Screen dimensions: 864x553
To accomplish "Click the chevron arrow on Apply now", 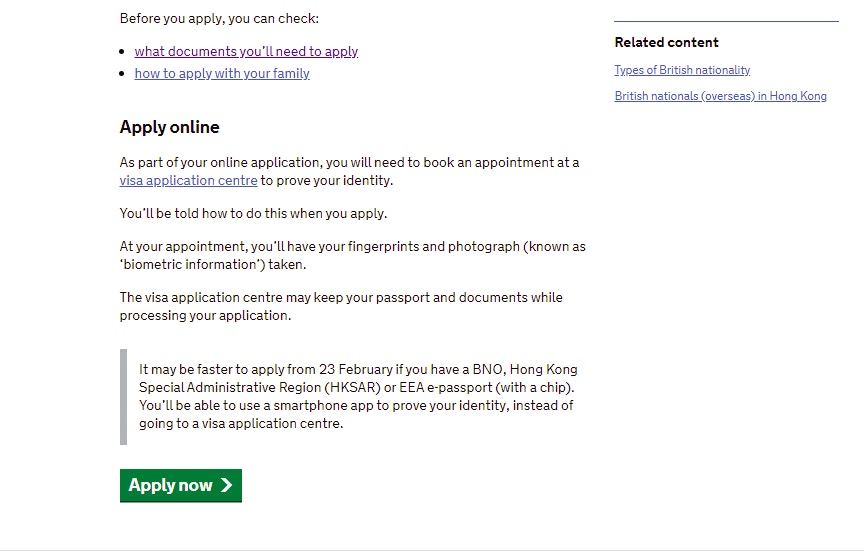I will pyautogui.click(x=226, y=485).
